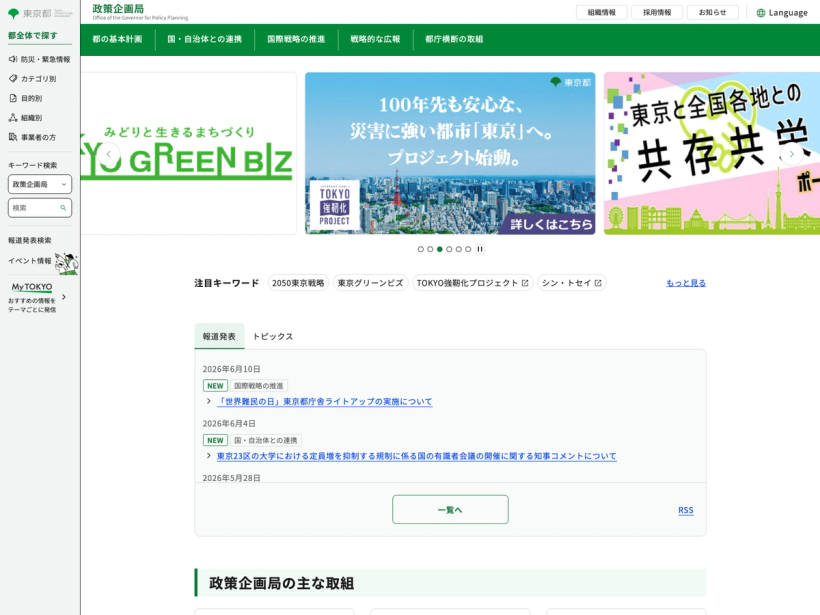Image resolution: width=820 pixels, height=615 pixels.
Task: Click the お知らせ button
Action: (712, 13)
